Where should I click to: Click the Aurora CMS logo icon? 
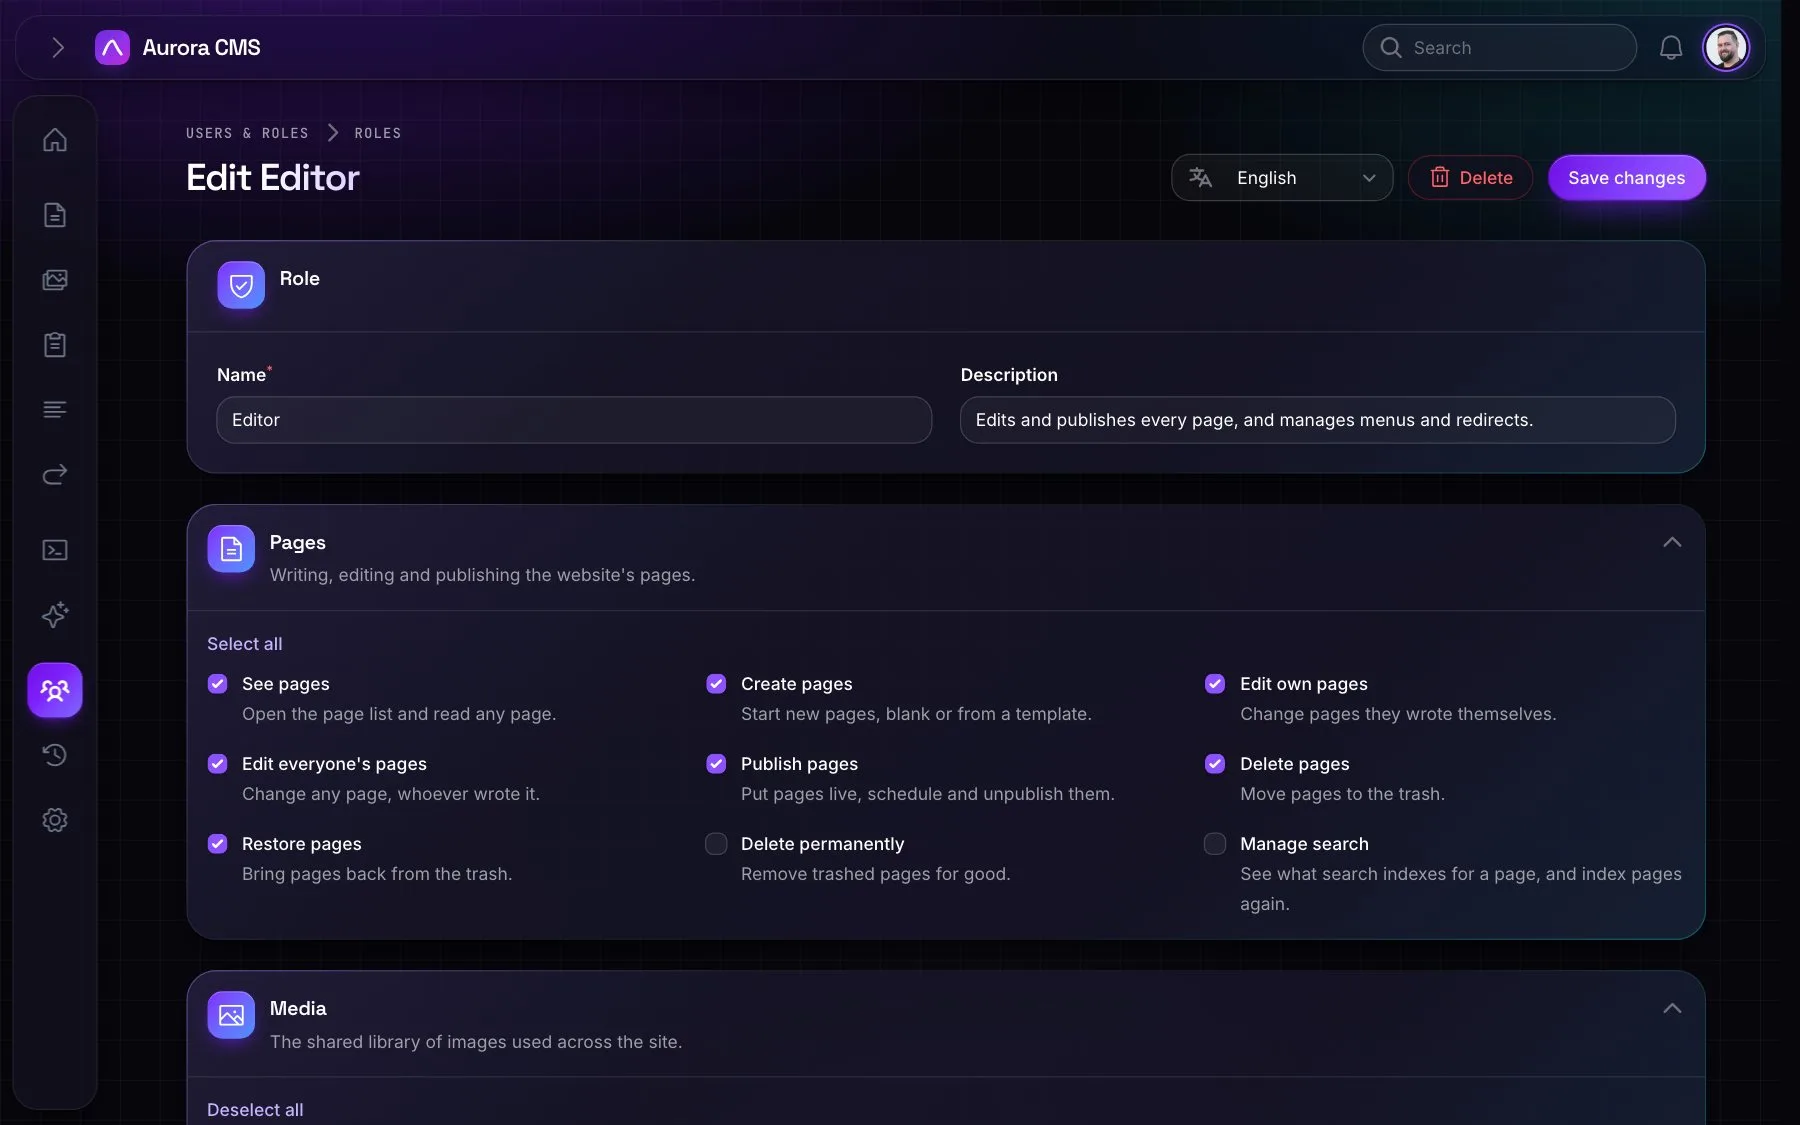coord(112,47)
